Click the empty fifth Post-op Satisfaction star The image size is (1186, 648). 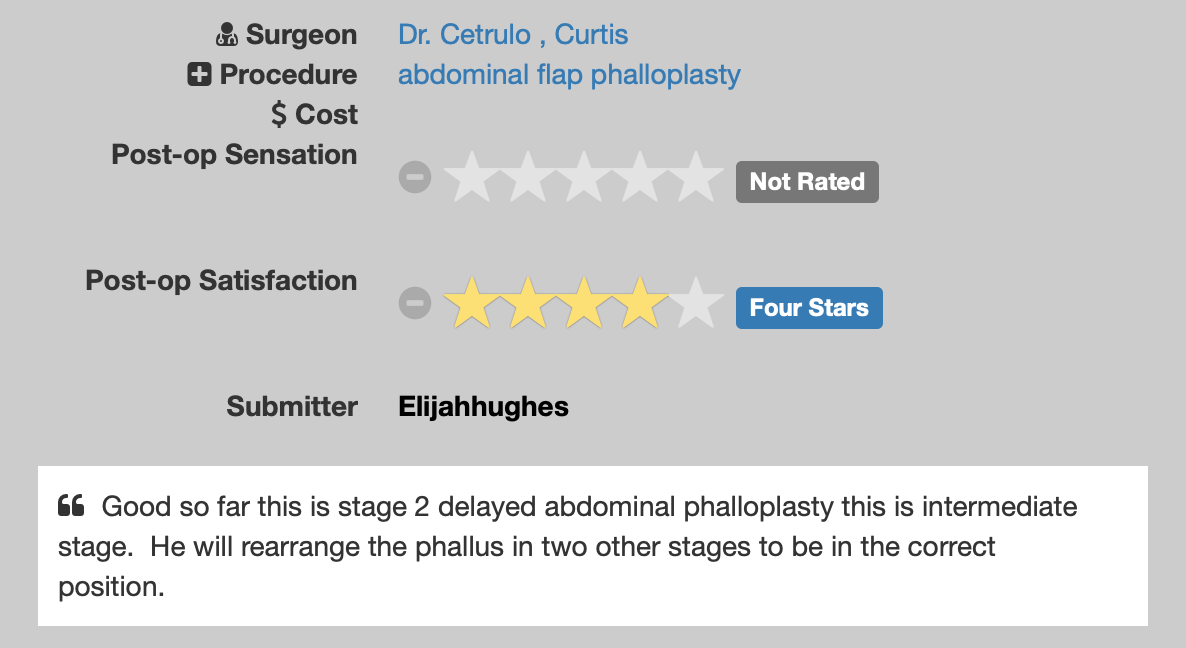point(696,304)
